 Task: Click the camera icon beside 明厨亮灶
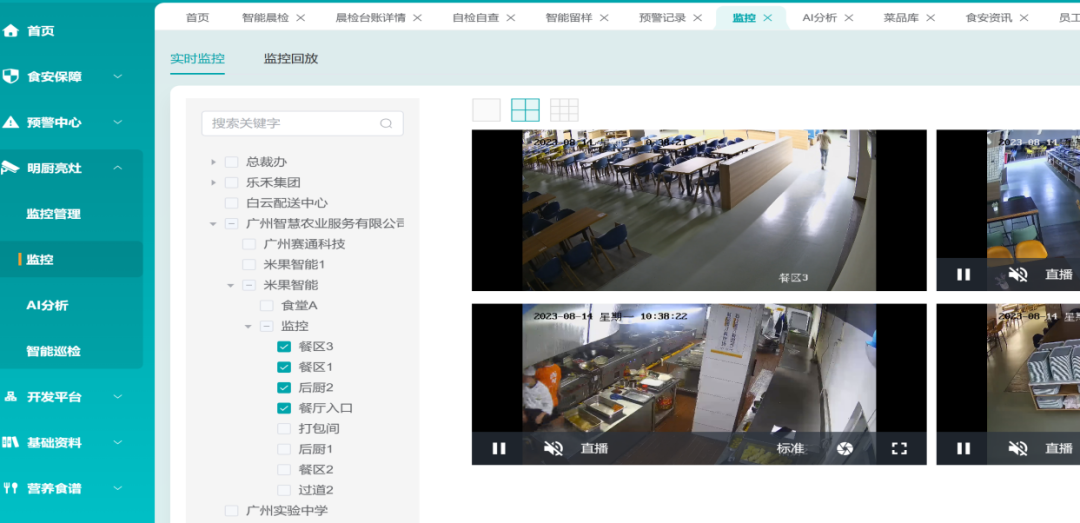click(10, 167)
